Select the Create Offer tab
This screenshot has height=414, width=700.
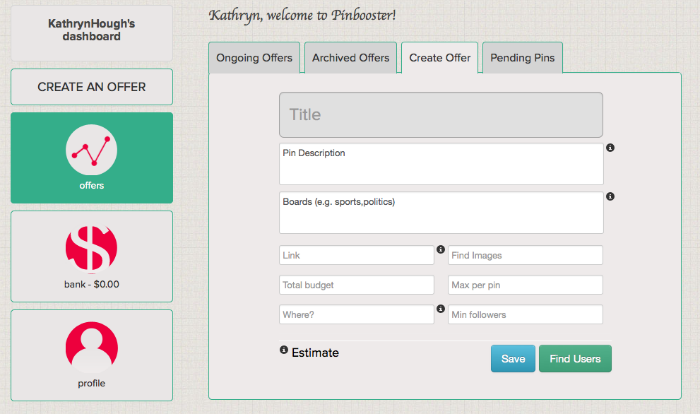click(440, 58)
